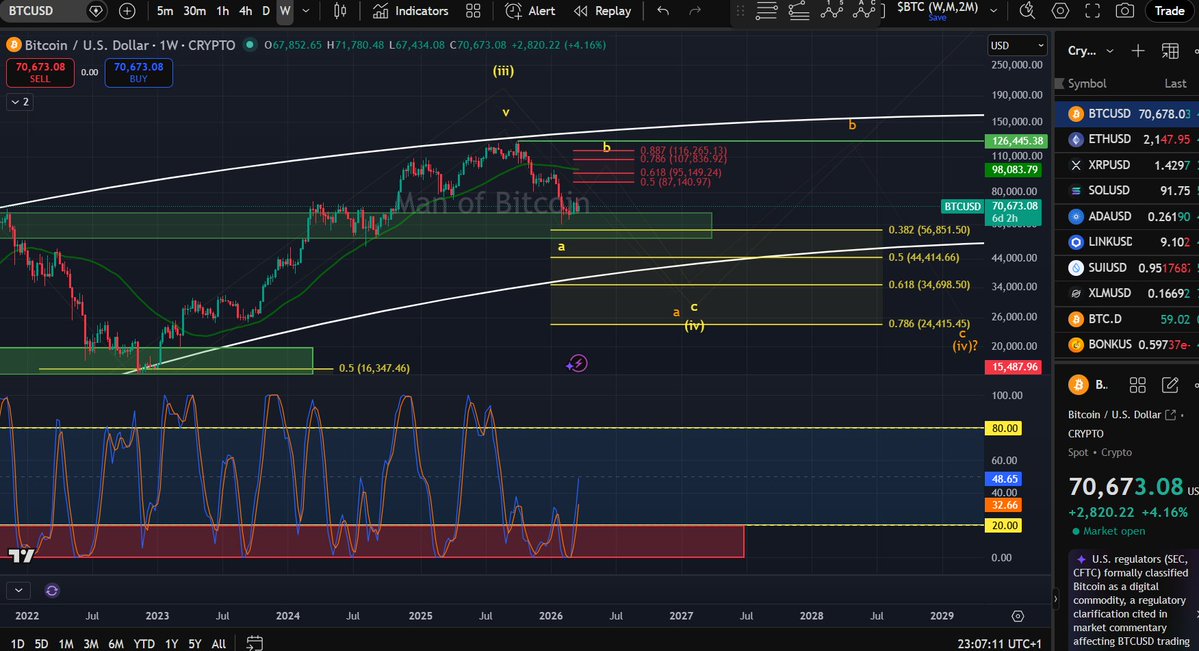Viewport: 1199px width, 651px height.
Task: Set the date range to 6M
Action: pyautogui.click(x=115, y=644)
